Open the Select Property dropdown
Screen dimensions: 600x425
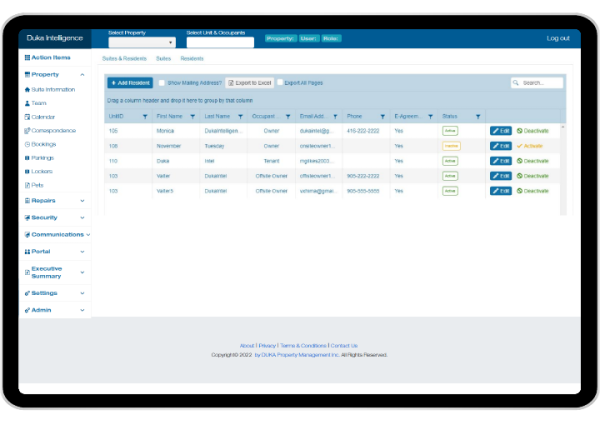(x=142, y=42)
